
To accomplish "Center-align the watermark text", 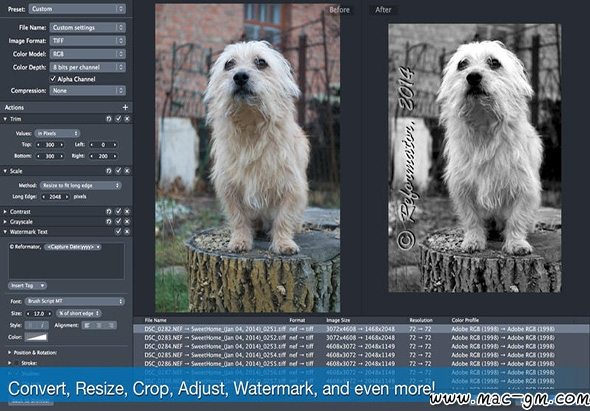I will click(x=99, y=325).
